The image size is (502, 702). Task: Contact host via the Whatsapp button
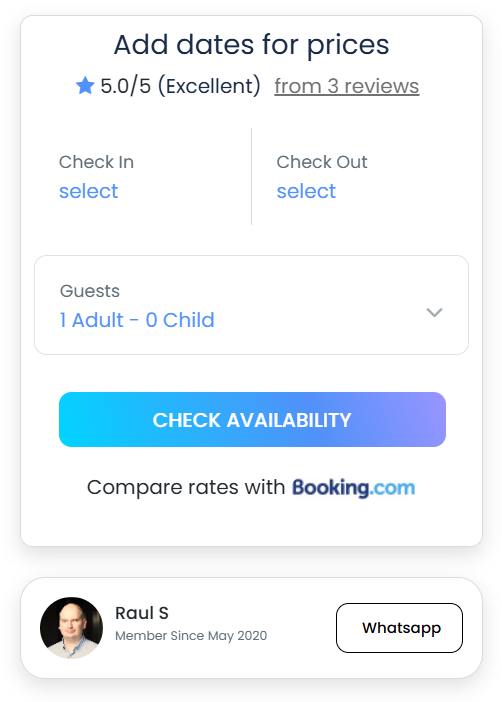(399, 628)
